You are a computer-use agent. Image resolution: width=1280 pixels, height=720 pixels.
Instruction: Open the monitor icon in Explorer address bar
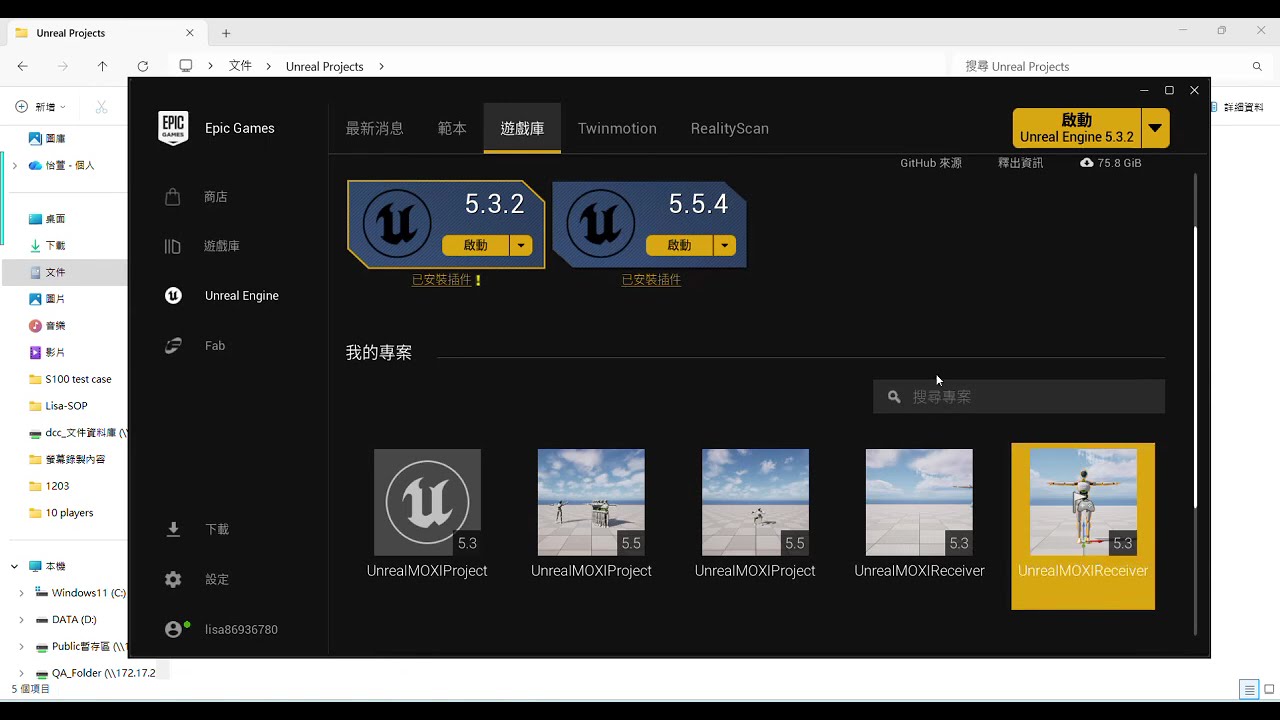tap(185, 66)
